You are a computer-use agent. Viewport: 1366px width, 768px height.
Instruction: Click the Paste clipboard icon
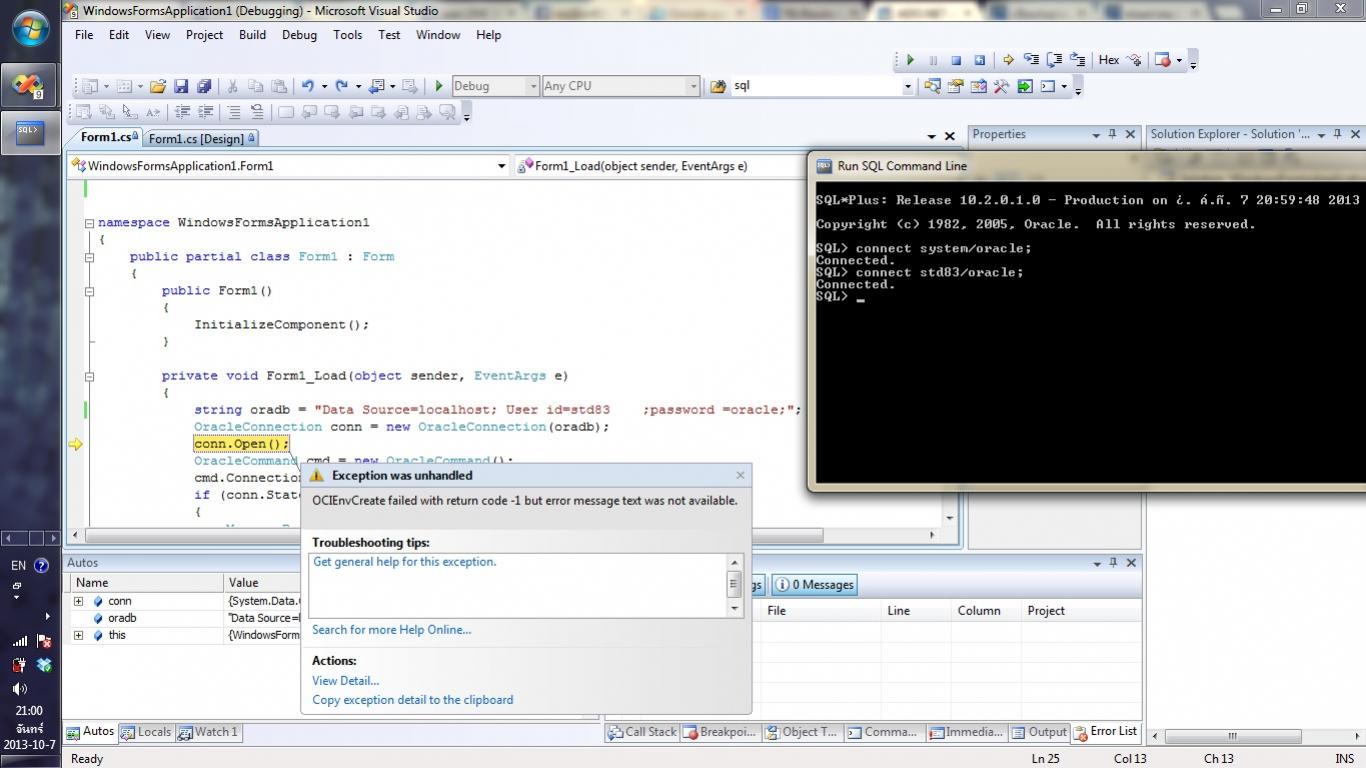[x=279, y=86]
